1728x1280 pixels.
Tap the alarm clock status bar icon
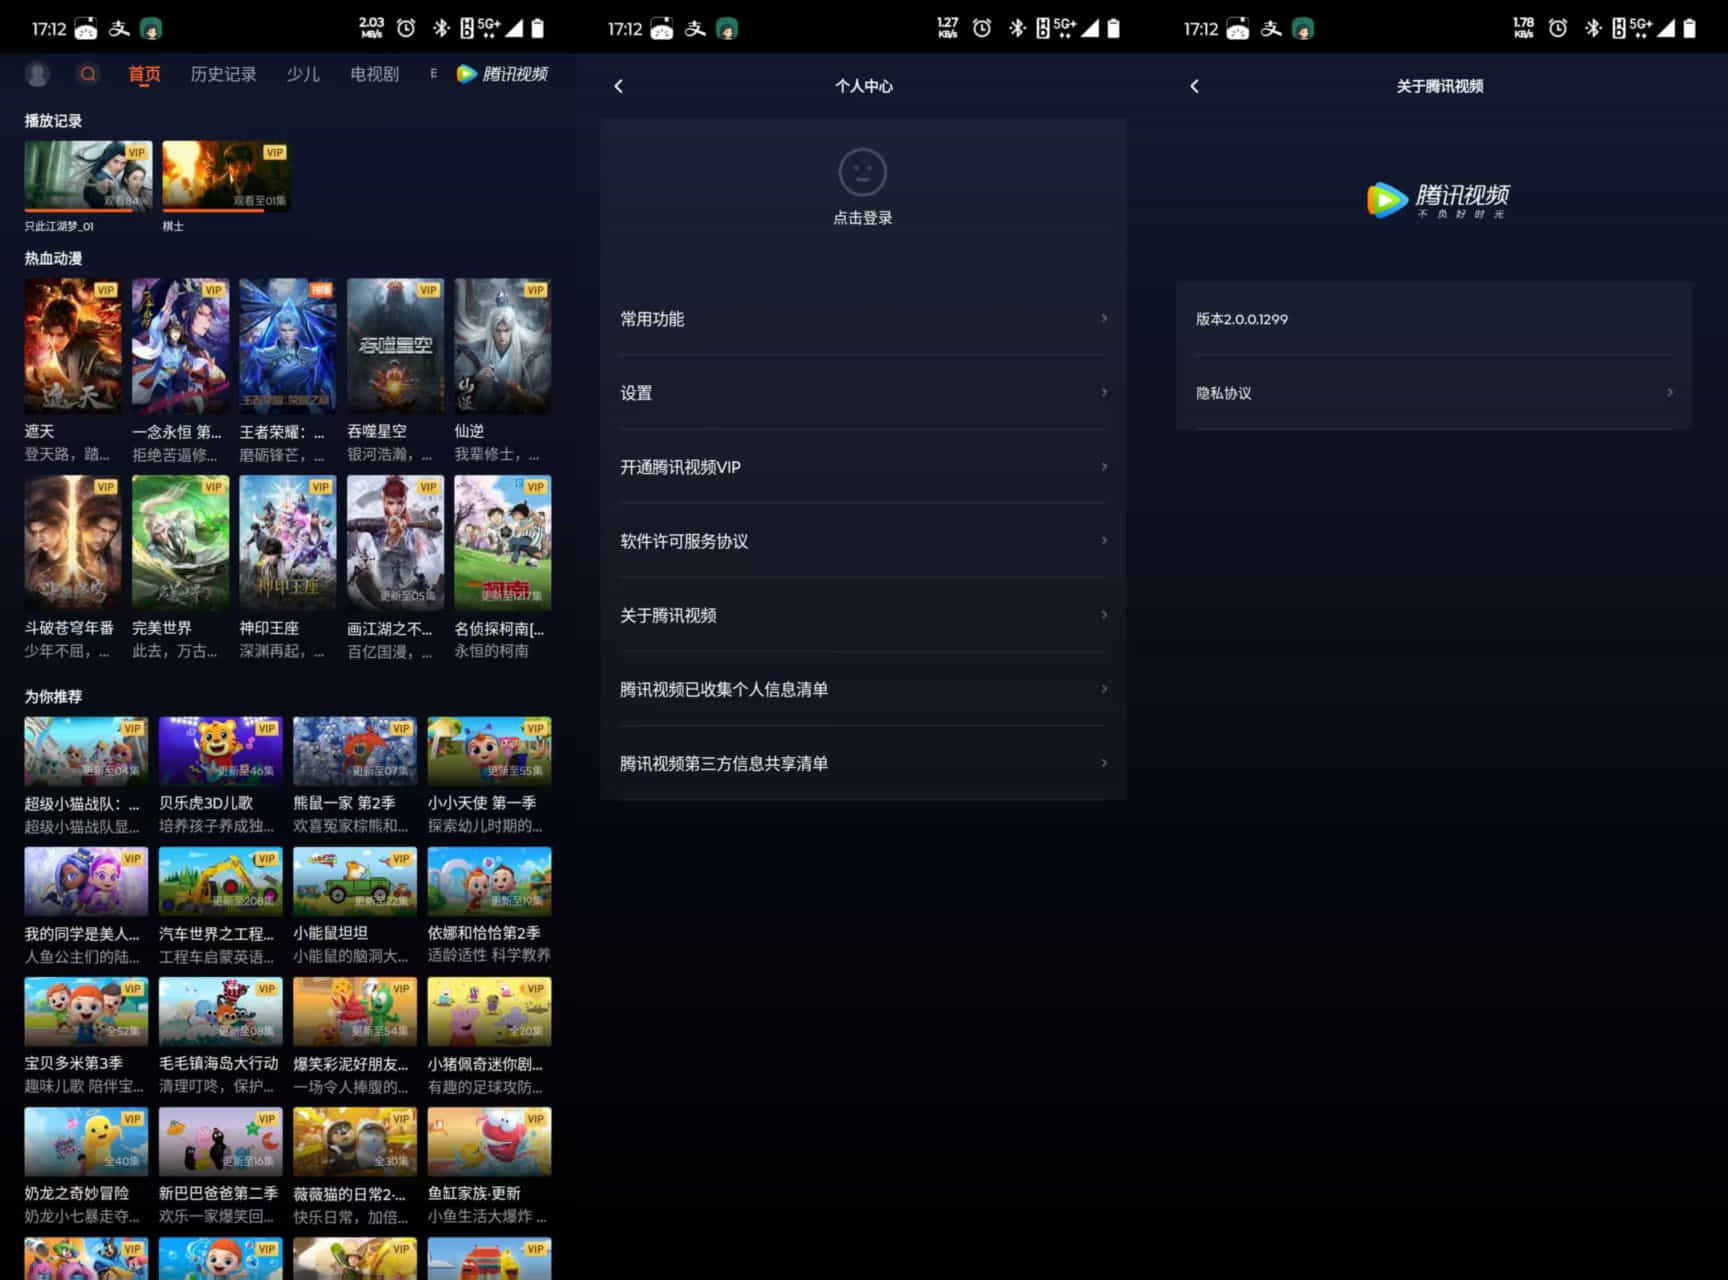[x=406, y=28]
